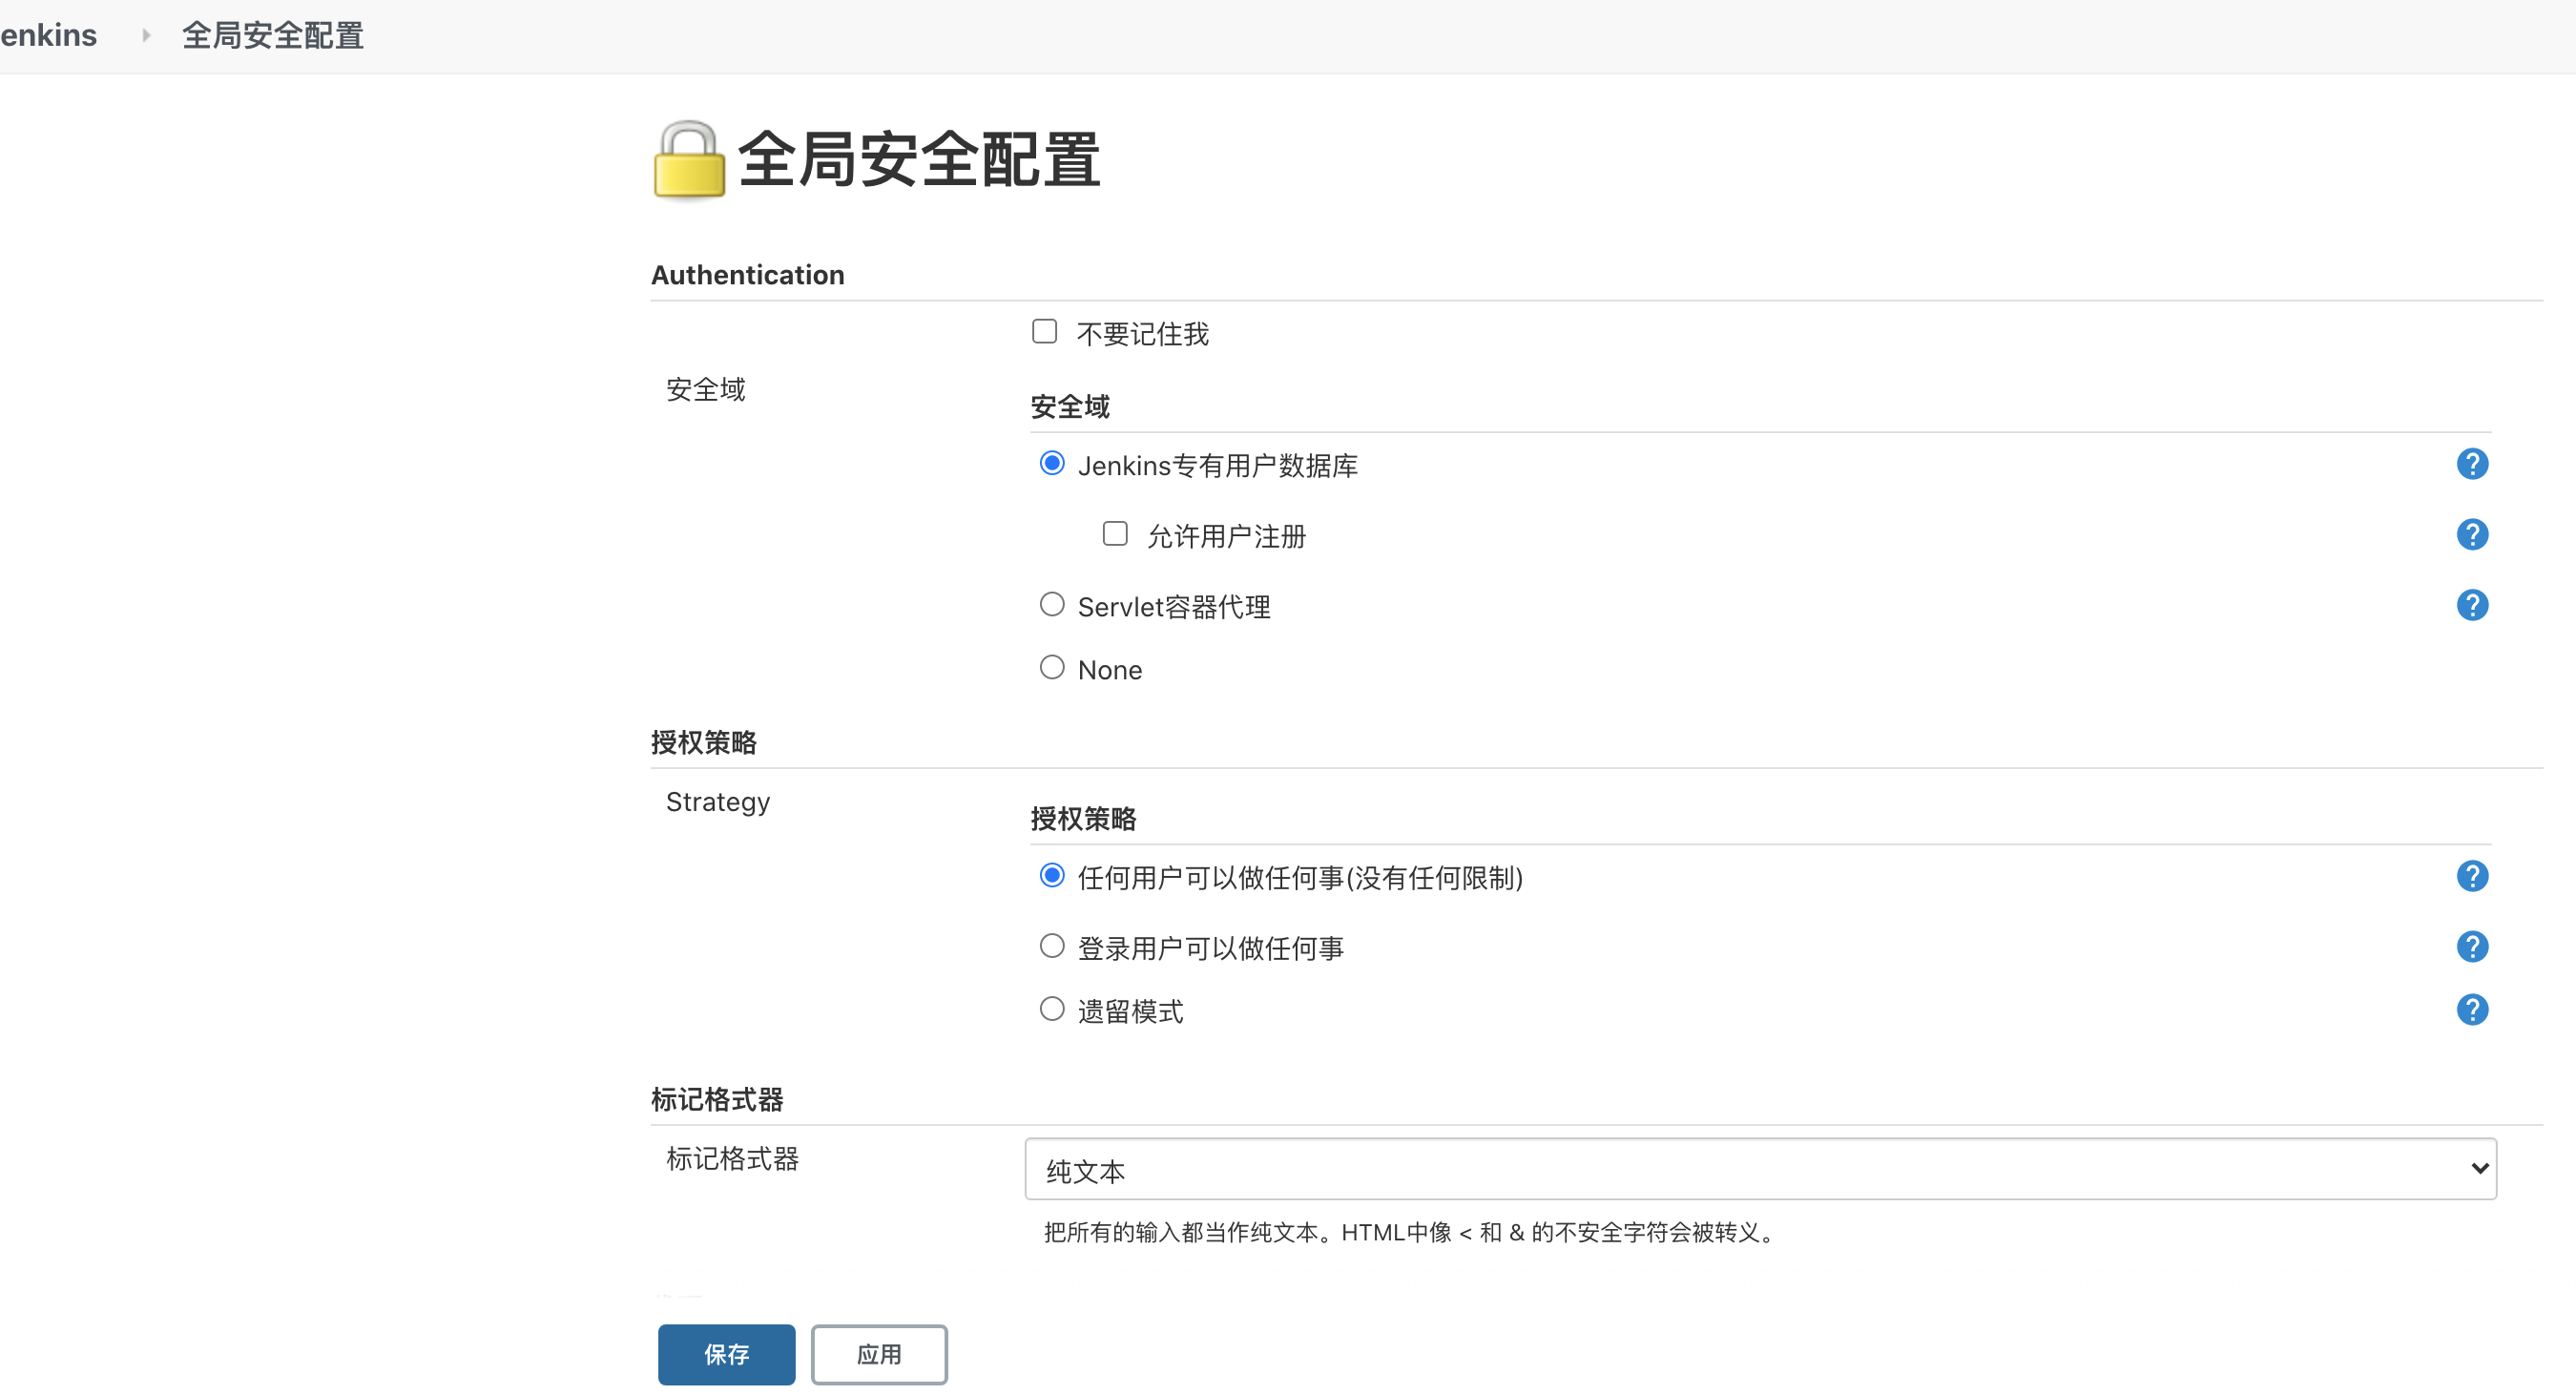The image size is (2576, 1395).
Task: Select Servlet容器代理 radio button
Action: coord(1051,605)
